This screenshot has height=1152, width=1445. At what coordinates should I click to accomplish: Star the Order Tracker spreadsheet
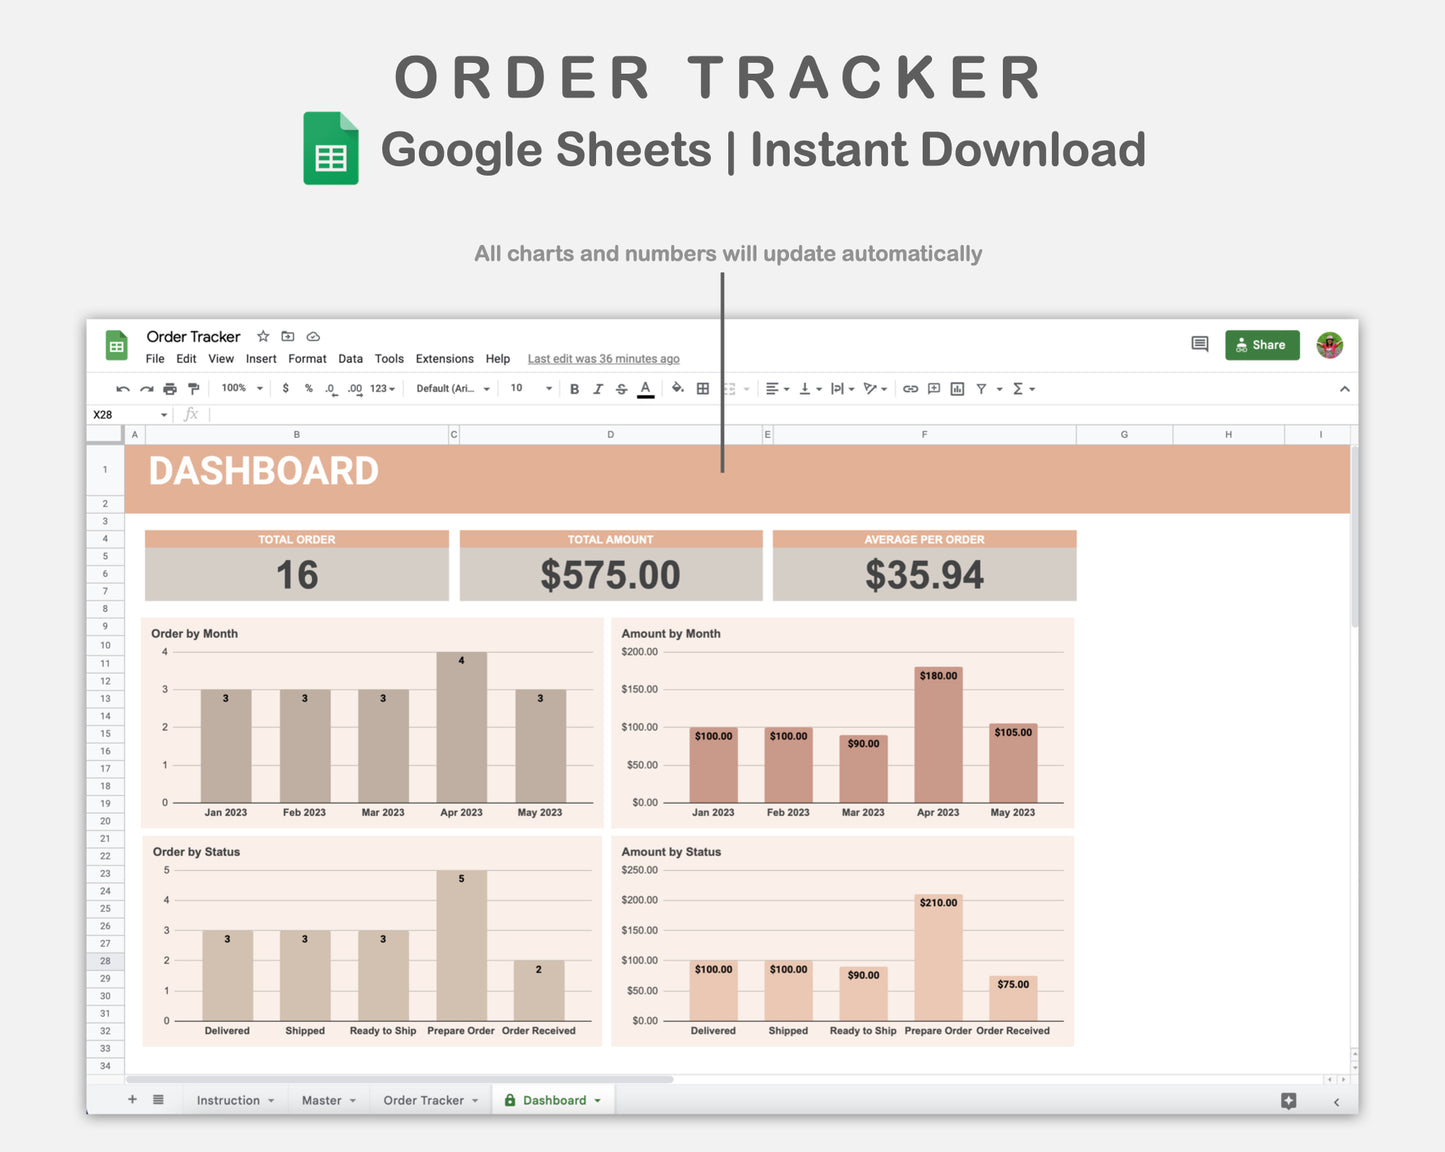[x=262, y=337]
